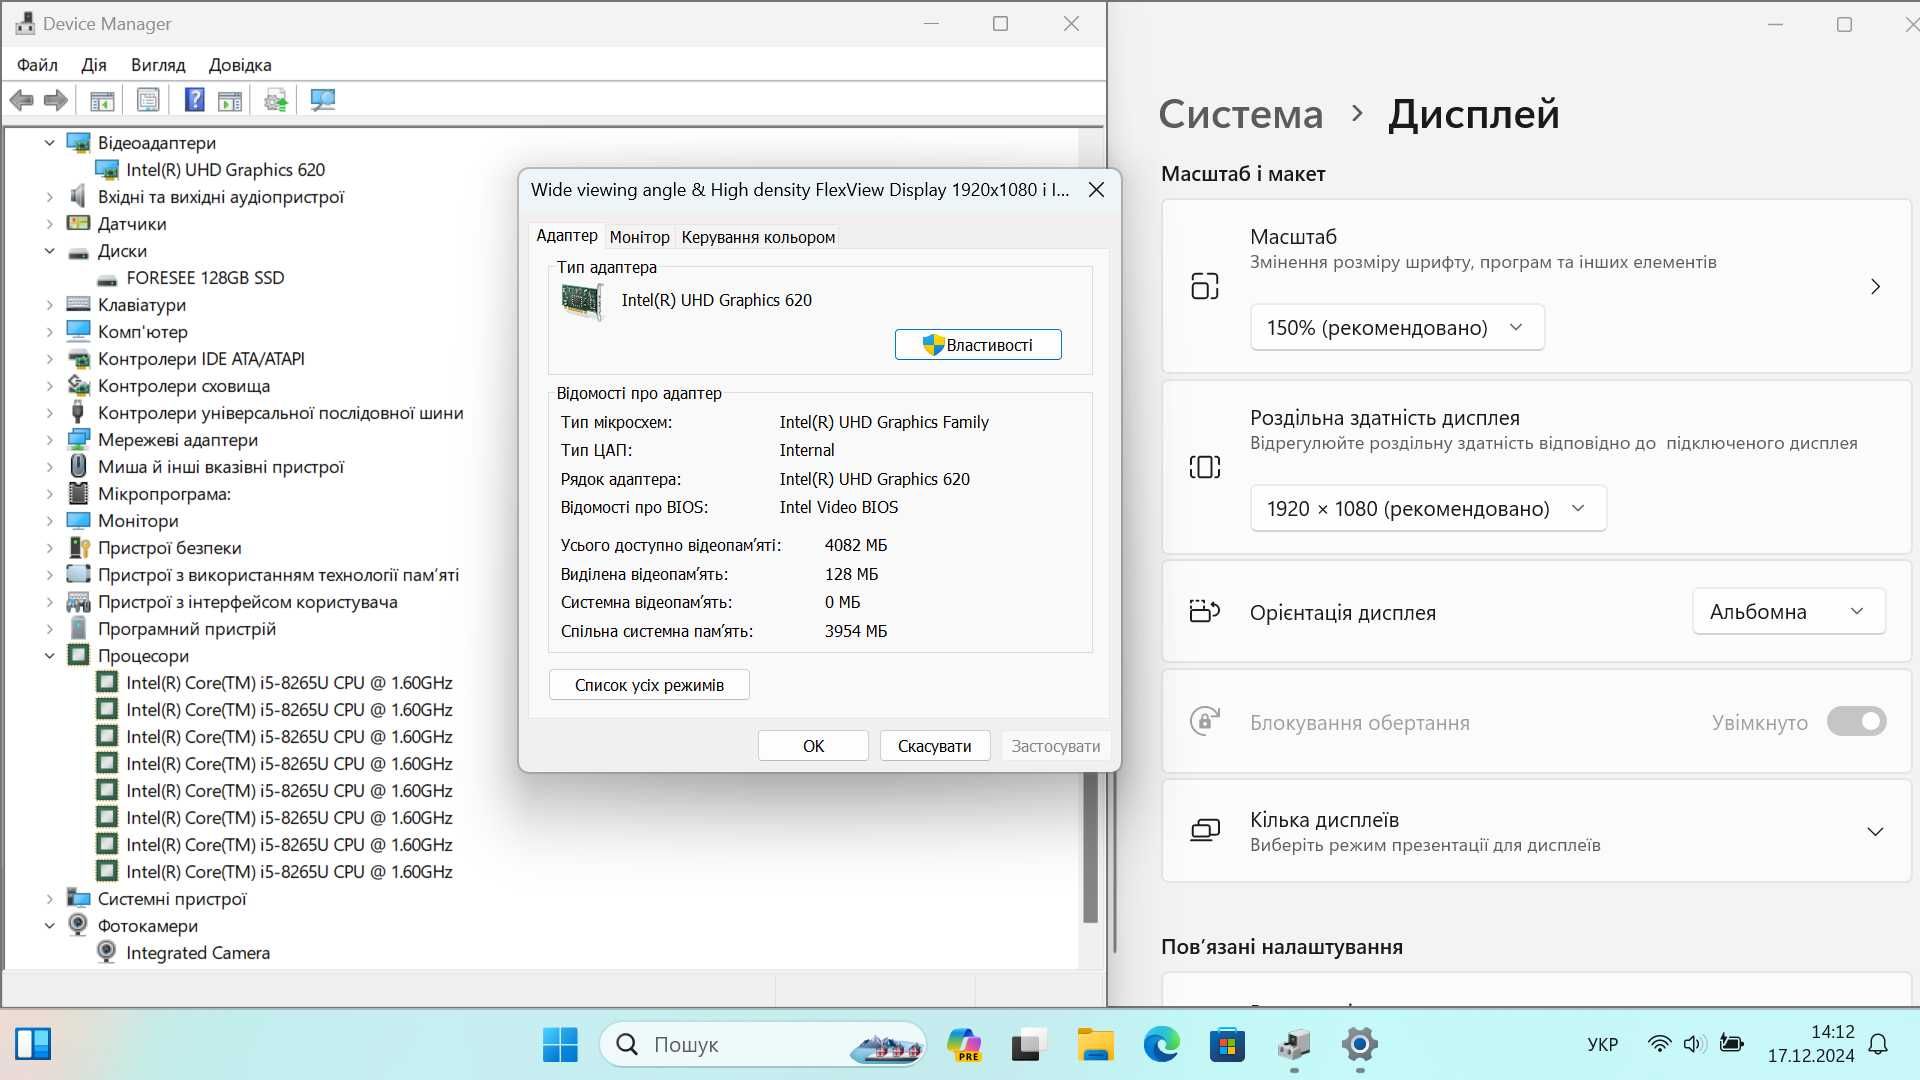Open the Дія menu
Screen dimensions: 1920x1080
(94, 65)
